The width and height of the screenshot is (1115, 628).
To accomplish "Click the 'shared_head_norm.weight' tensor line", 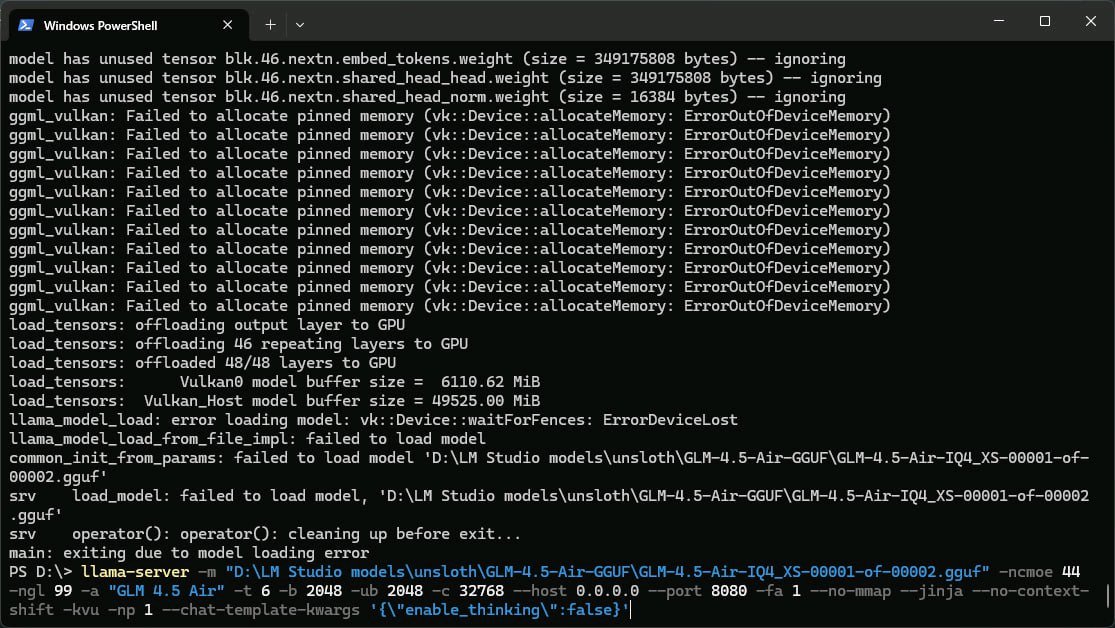I will (x=427, y=97).
